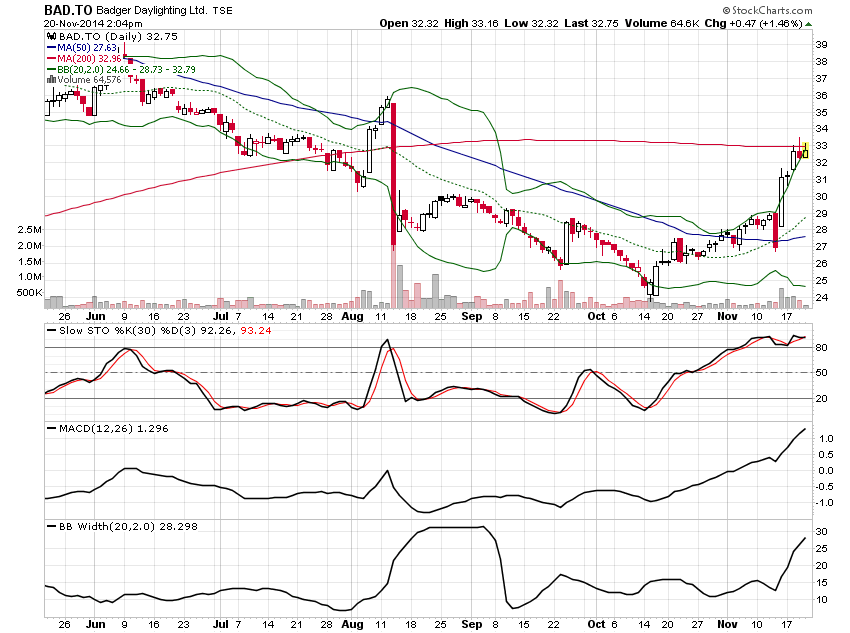Image resolution: width=850 pixels, height=633 pixels.
Task: Click the candlestick icon beside BAD.TO (Daily)
Action: pyautogui.click(x=51, y=36)
